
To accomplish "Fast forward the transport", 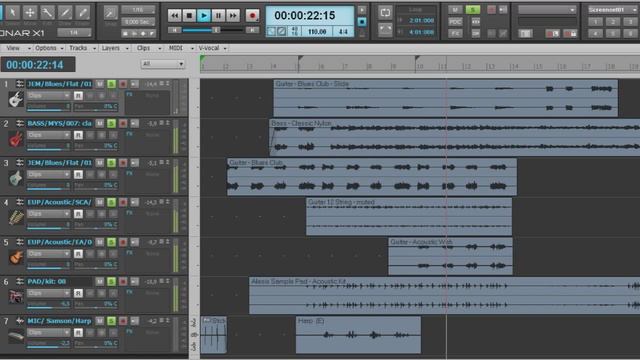I will [233, 16].
